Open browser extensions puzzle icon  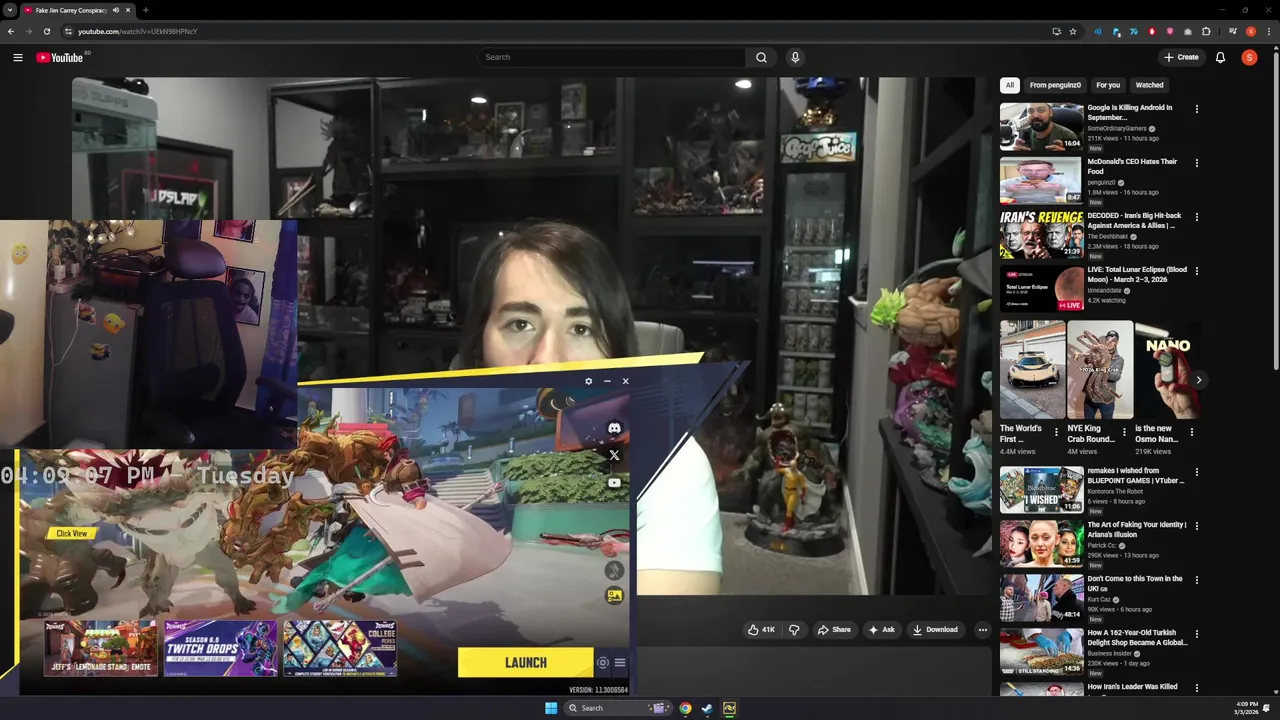click(x=1206, y=31)
